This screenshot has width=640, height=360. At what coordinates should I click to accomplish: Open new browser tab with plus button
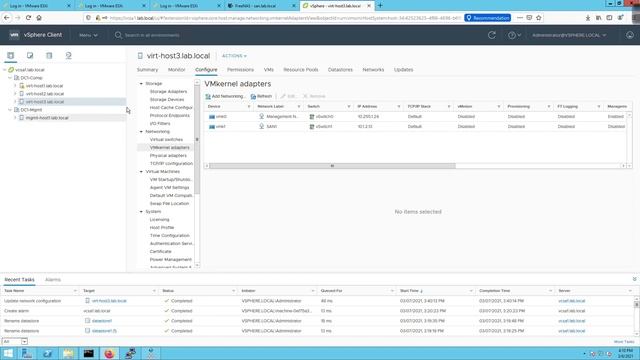coord(380,6)
